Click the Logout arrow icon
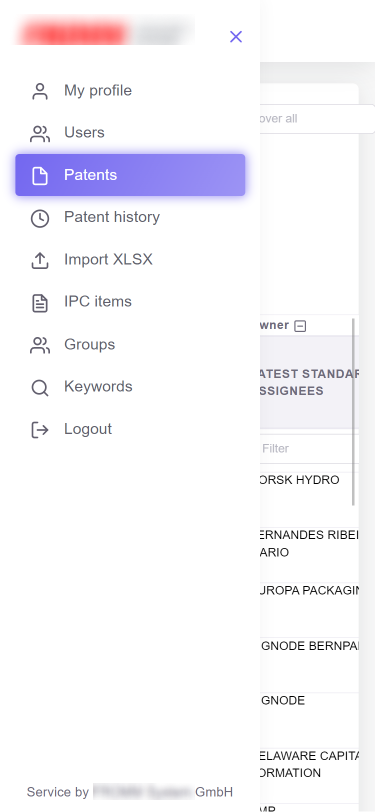 (x=40, y=430)
